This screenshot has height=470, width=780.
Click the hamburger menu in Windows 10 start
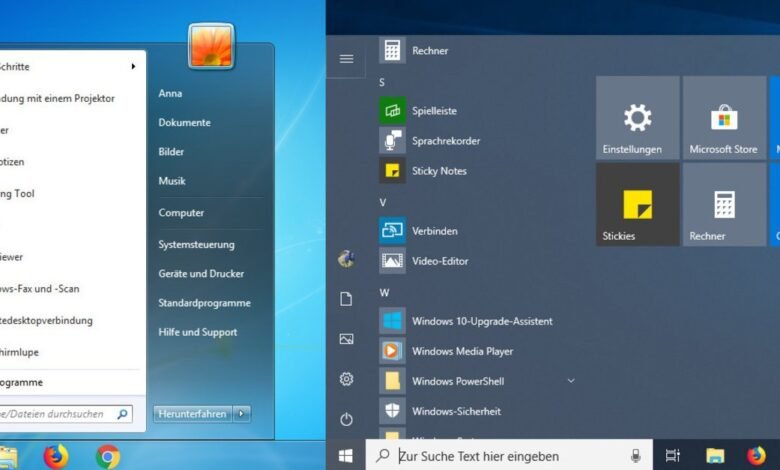[346, 59]
